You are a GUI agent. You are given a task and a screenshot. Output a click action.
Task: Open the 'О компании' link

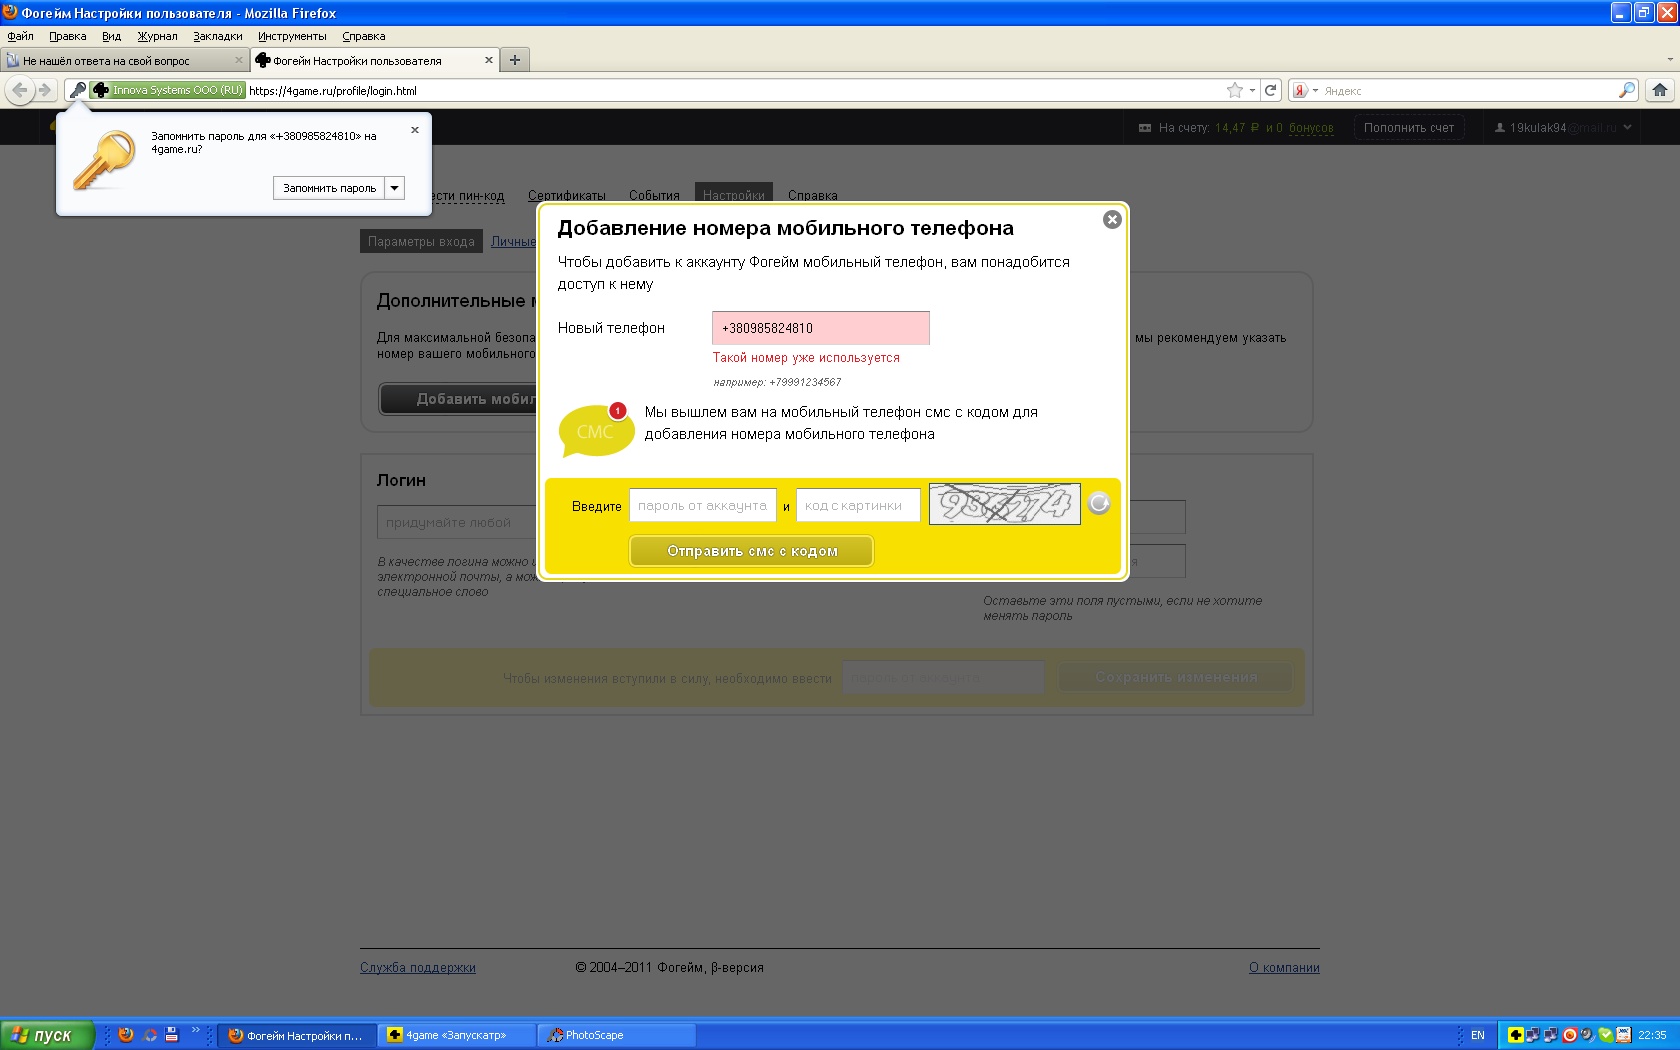coord(1284,968)
